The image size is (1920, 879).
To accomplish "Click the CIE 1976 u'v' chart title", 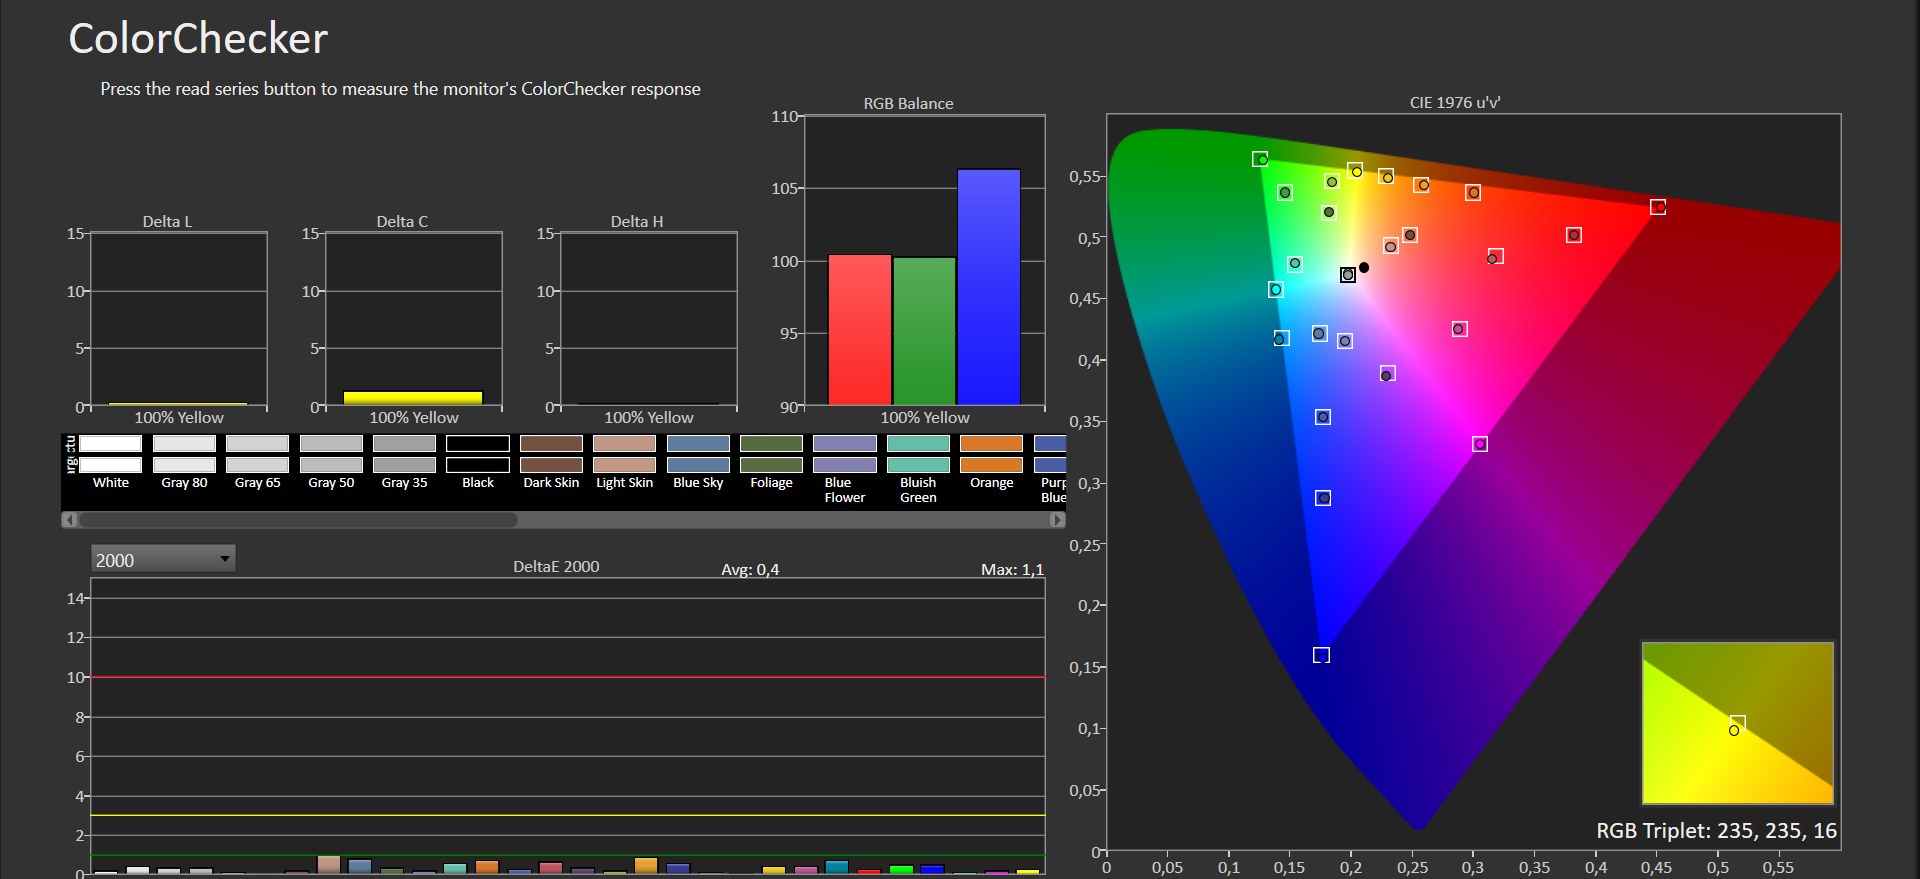I will click(x=1455, y=102).
